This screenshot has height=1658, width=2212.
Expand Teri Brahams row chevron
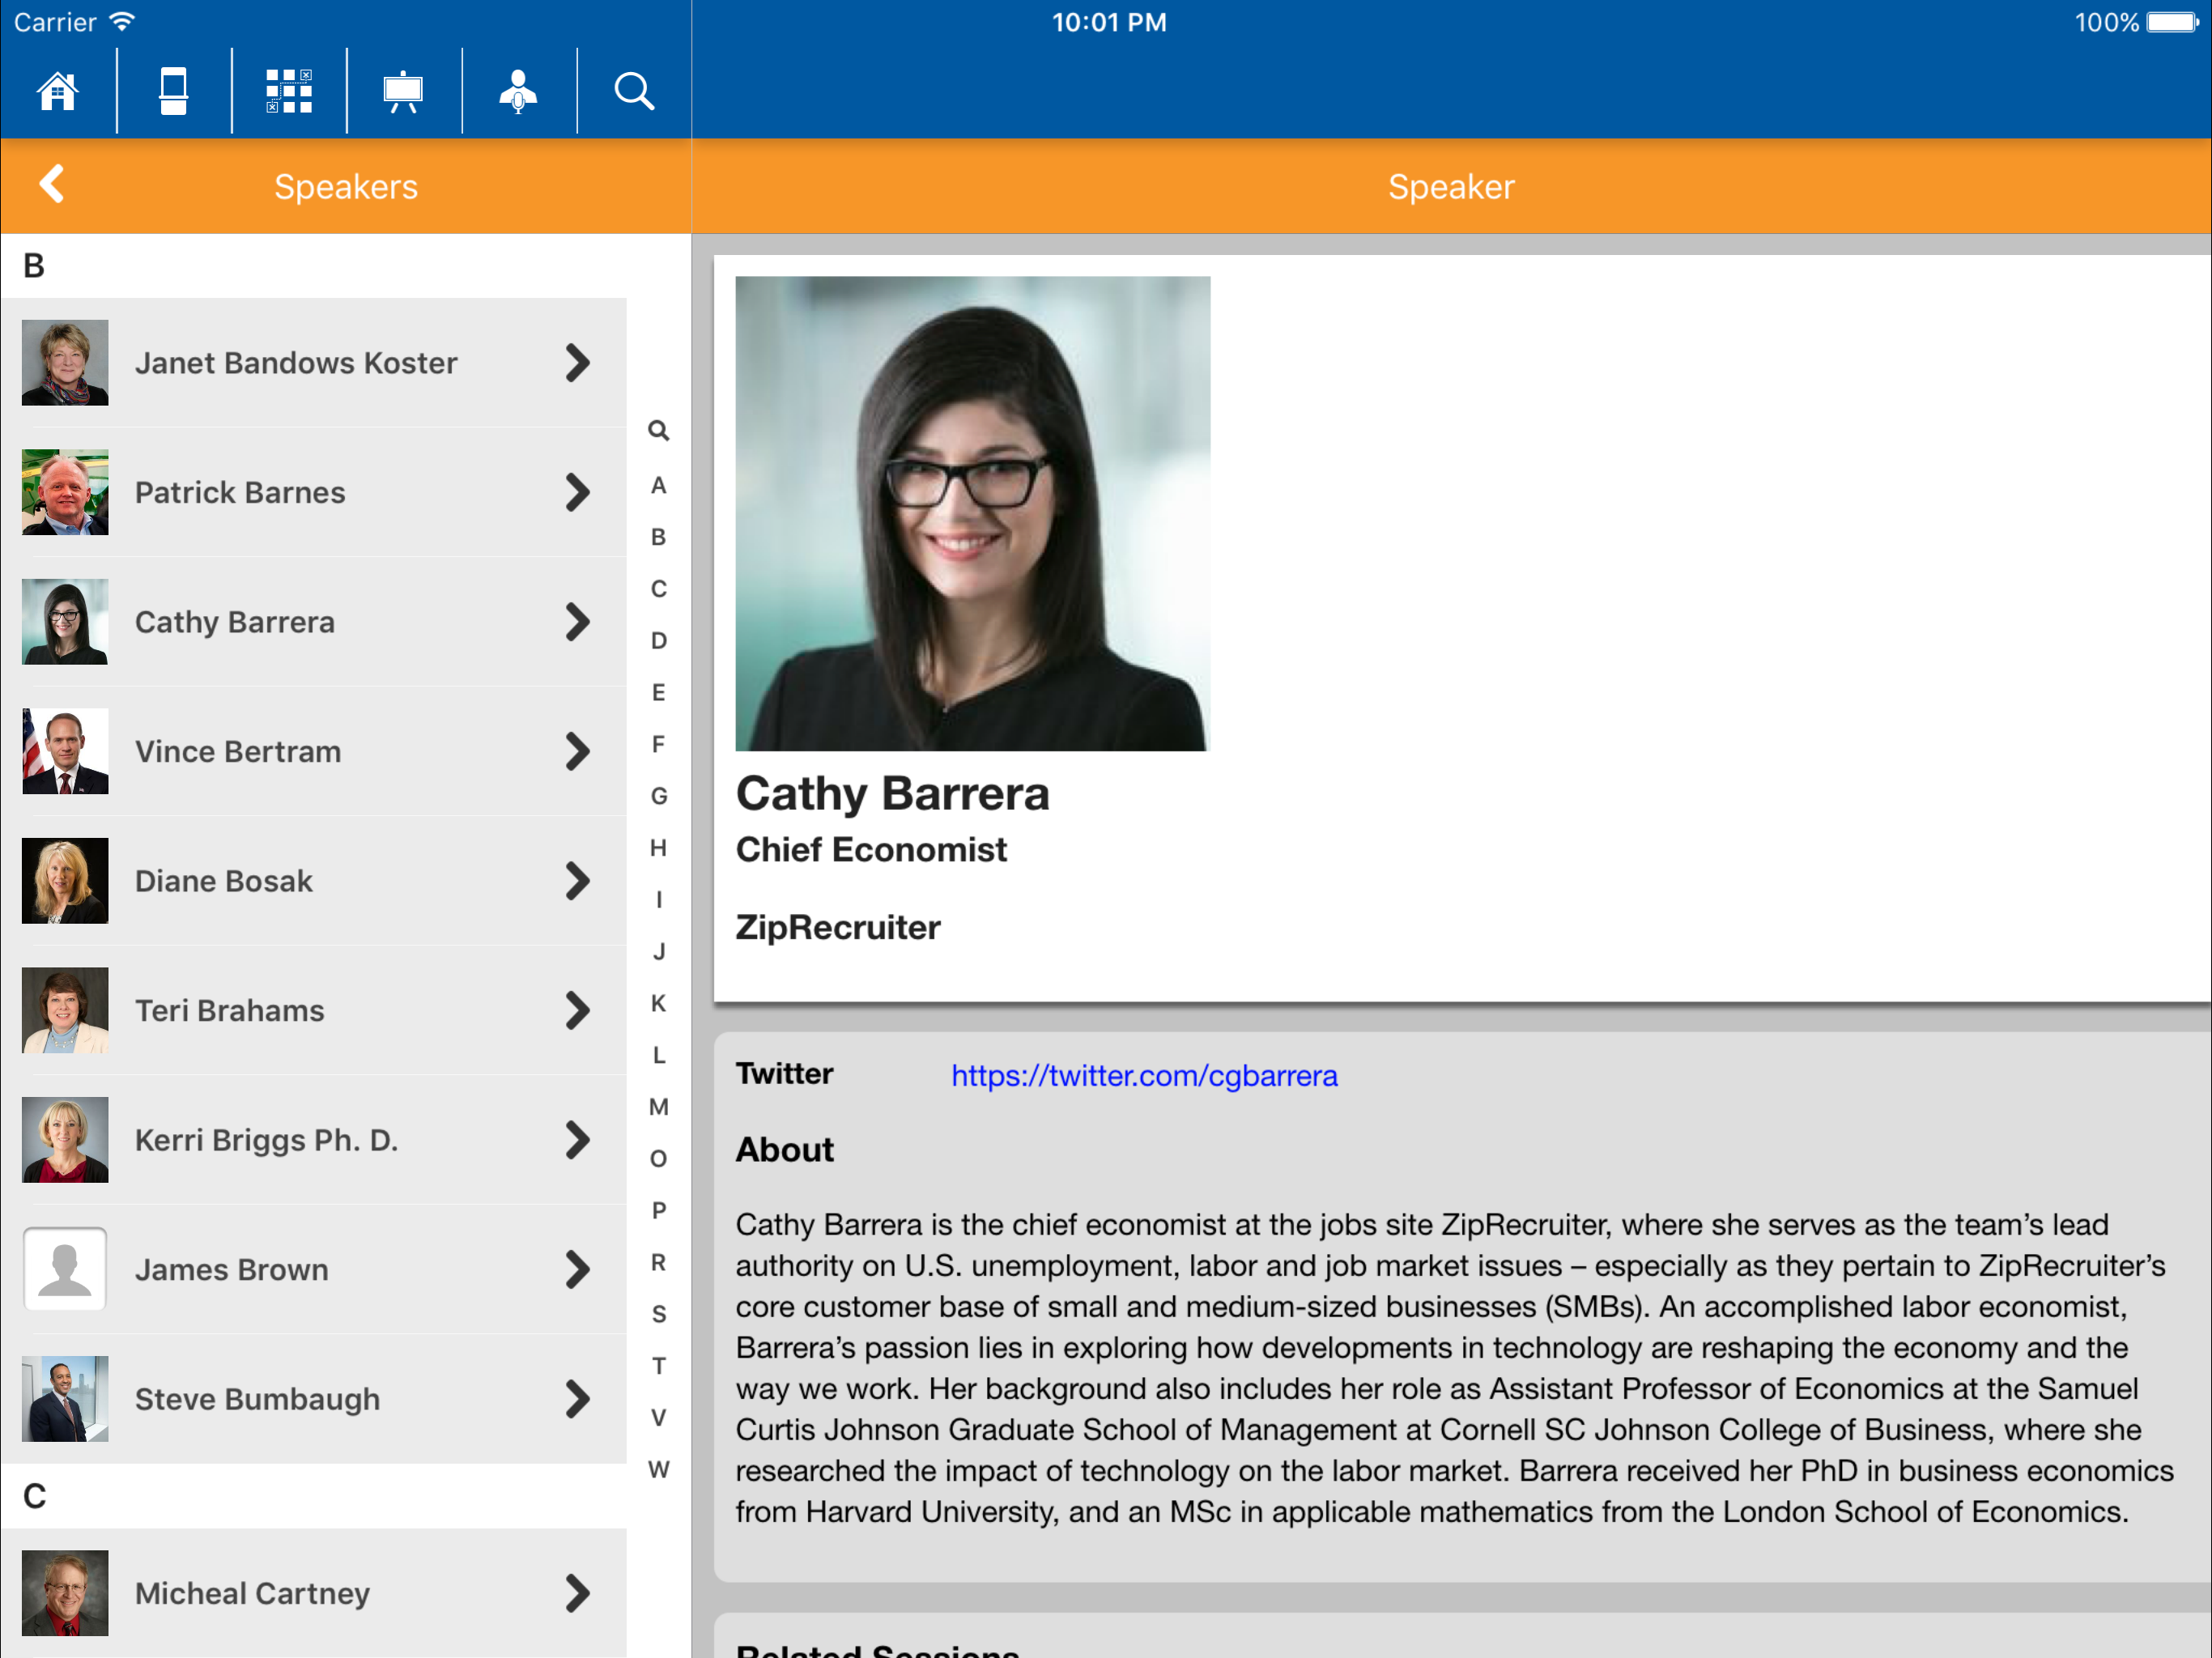tap(577, 1010)
